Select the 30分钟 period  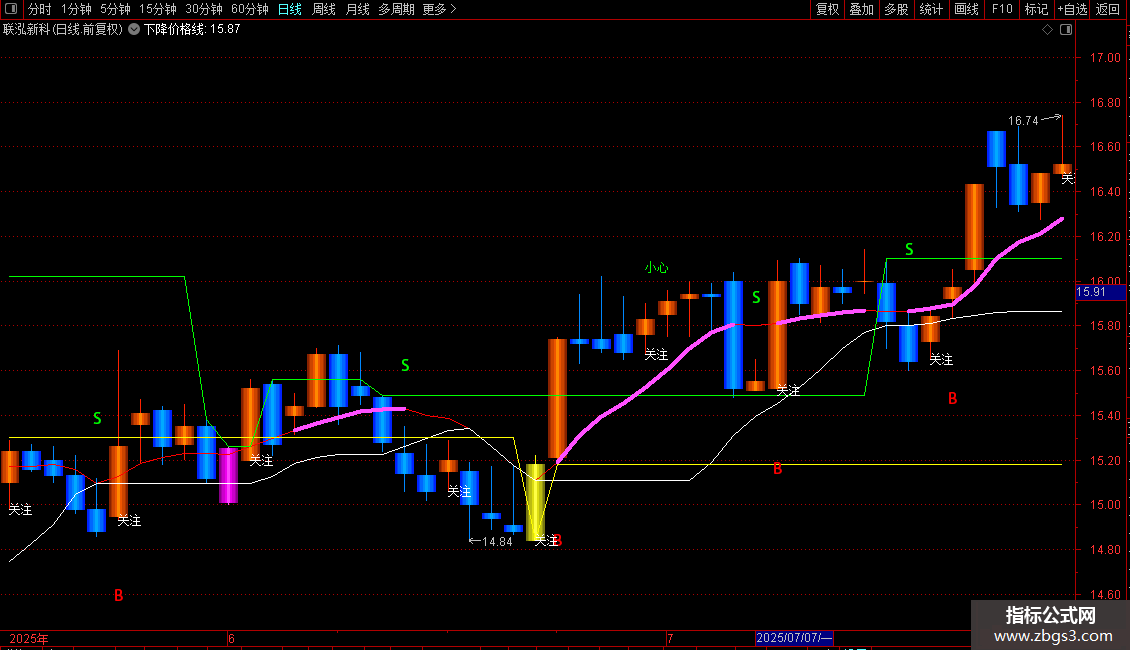click(x=203, y=9)
